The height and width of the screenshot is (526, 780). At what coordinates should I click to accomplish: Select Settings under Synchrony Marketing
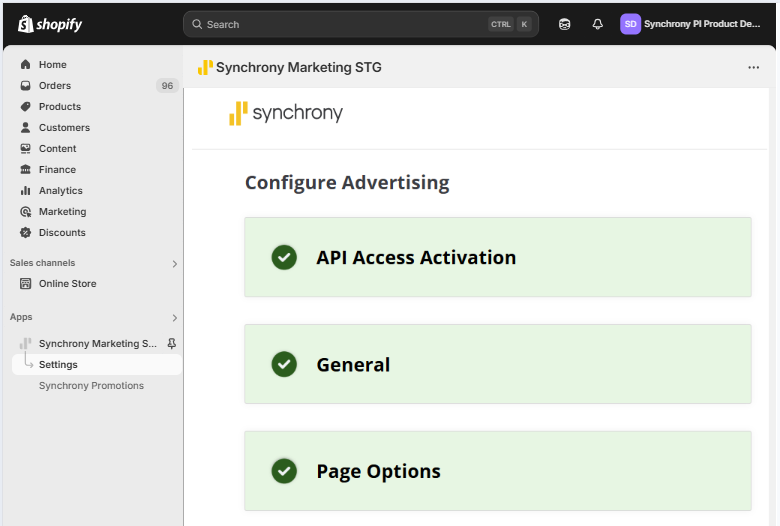58,365
